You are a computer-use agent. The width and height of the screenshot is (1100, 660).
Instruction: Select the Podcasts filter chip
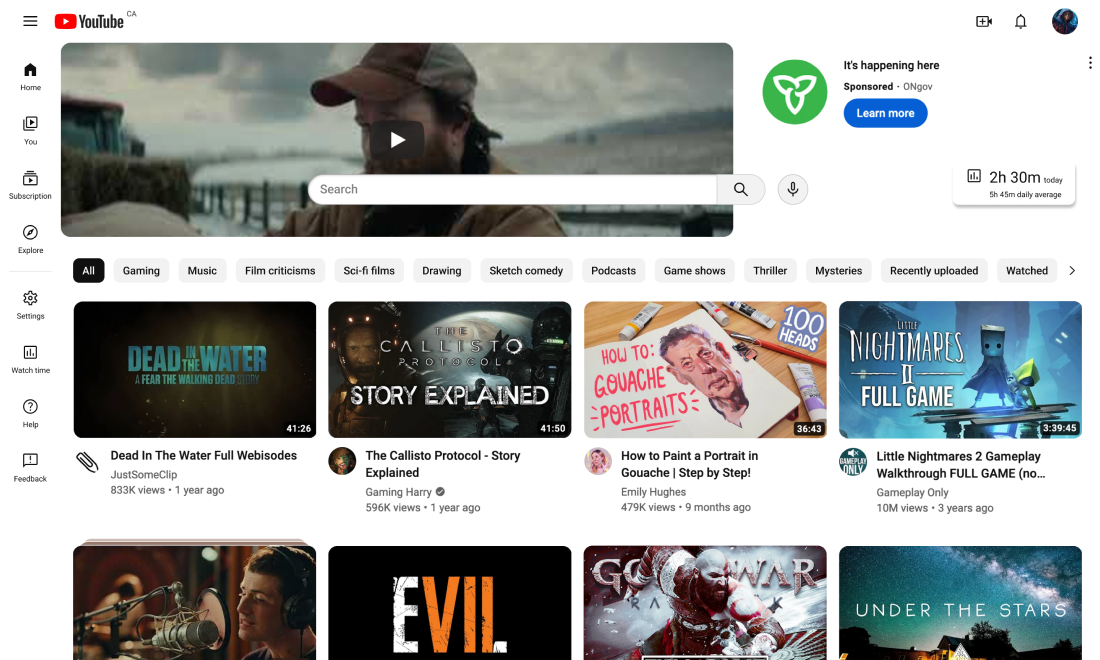[x=613, y=271]
